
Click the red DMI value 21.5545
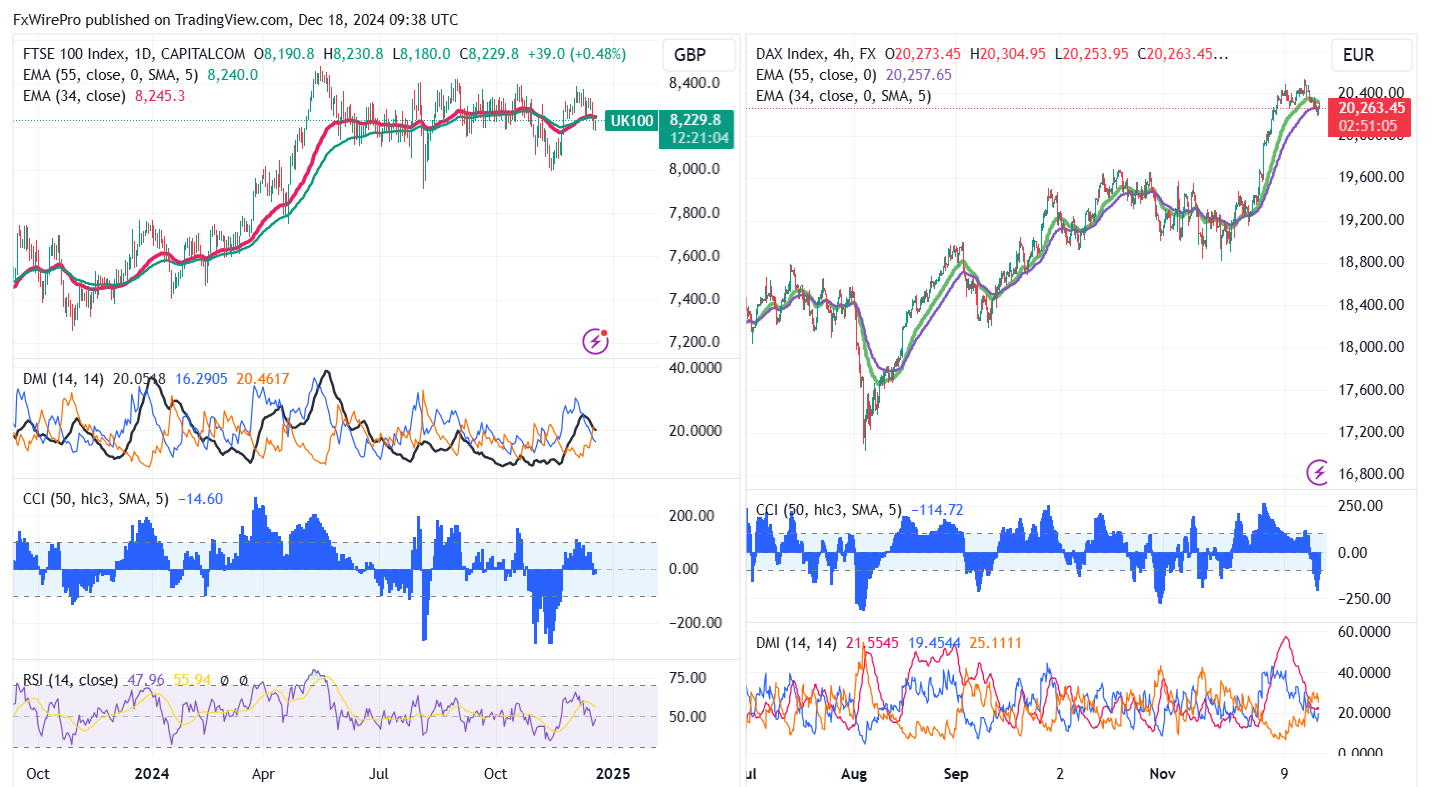[874, 642]
